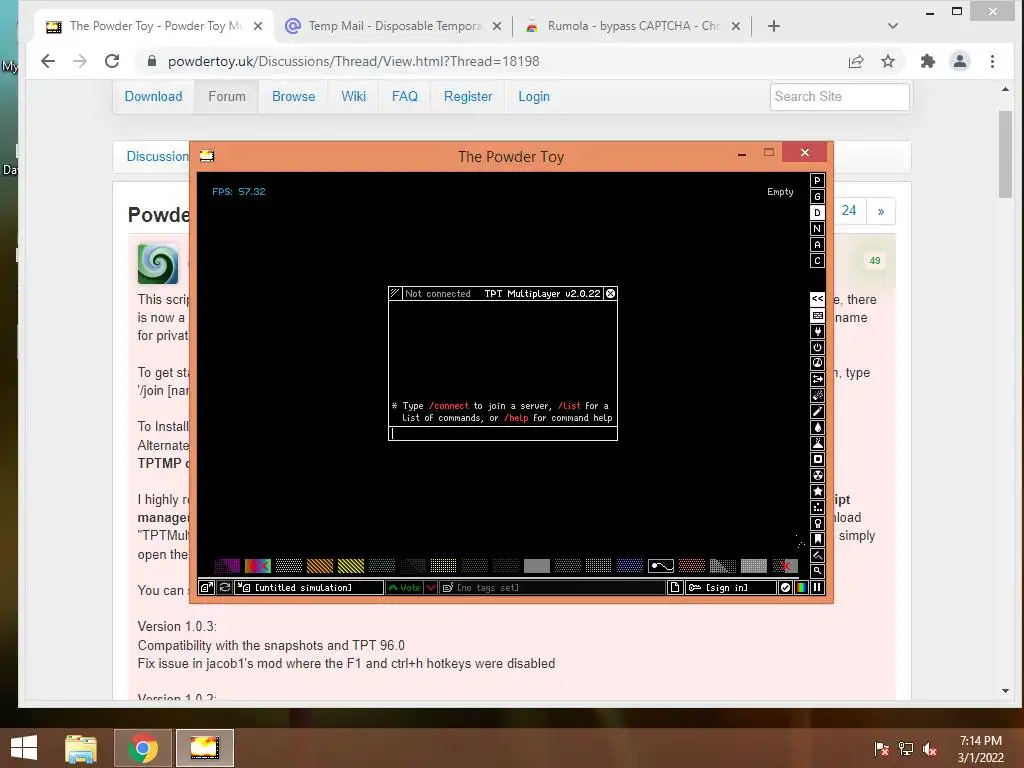
Task: Click the muted volume tray icon
Action: (x=930, y=749)
